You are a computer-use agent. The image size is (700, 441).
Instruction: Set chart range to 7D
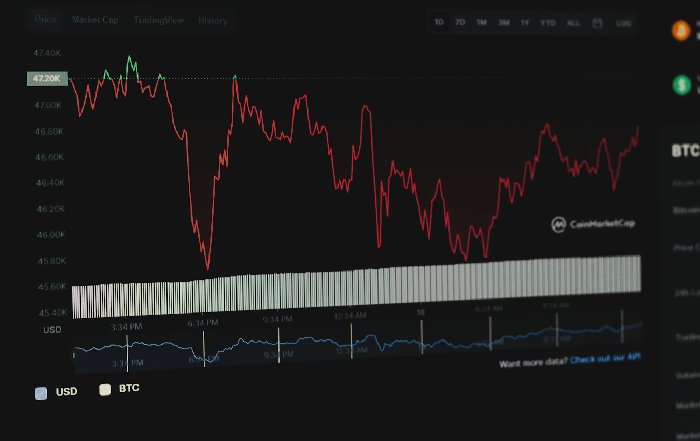tap(460, 22)
